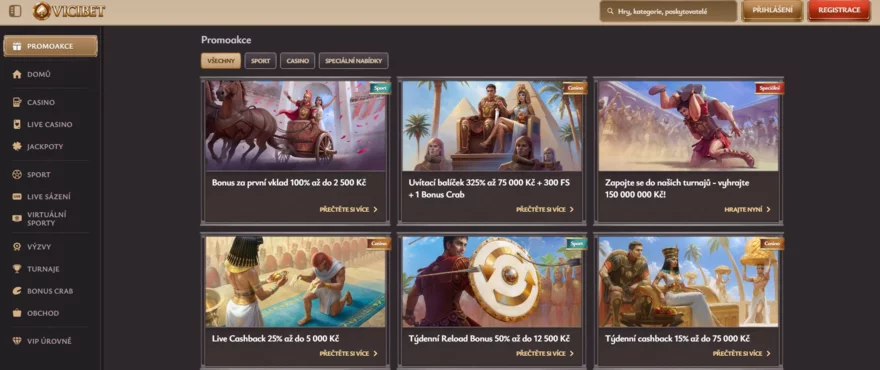Image resolution: width=880 pixels, height=370 pixels.
Task: Click the diamond icon beside VIP Úrovně
Action: [17, 341]
